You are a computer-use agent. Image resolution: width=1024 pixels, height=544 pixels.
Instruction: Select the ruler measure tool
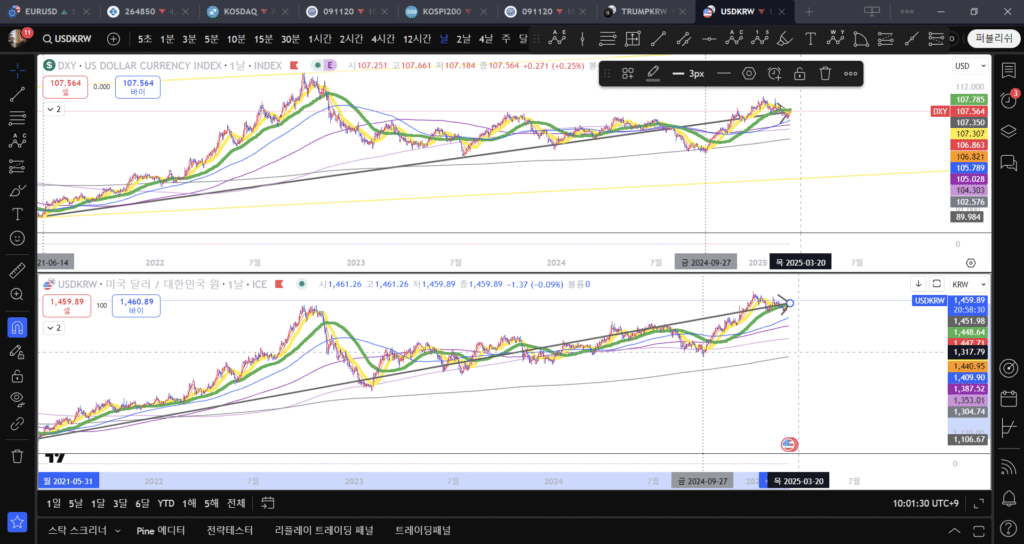point(18,270)
